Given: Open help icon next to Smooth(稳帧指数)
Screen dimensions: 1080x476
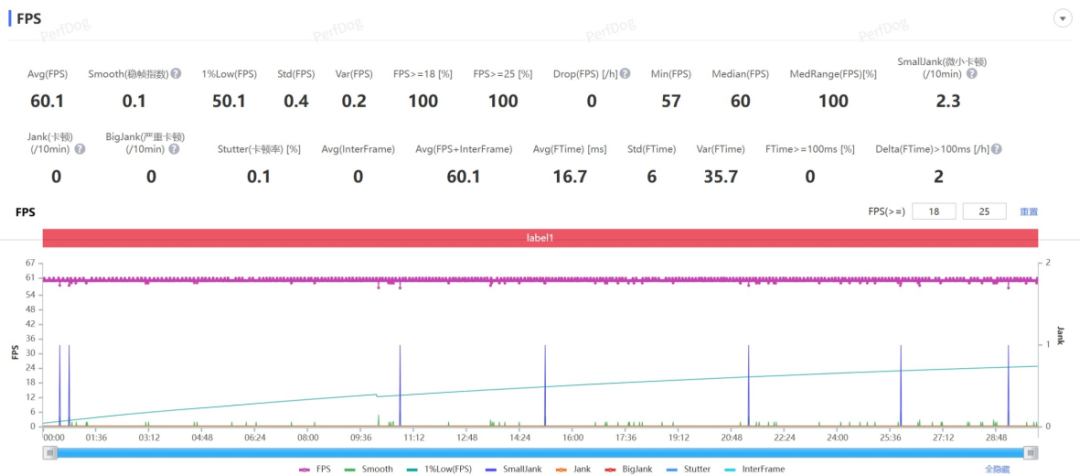Looking at the screenshot, I should pos(176,74).
